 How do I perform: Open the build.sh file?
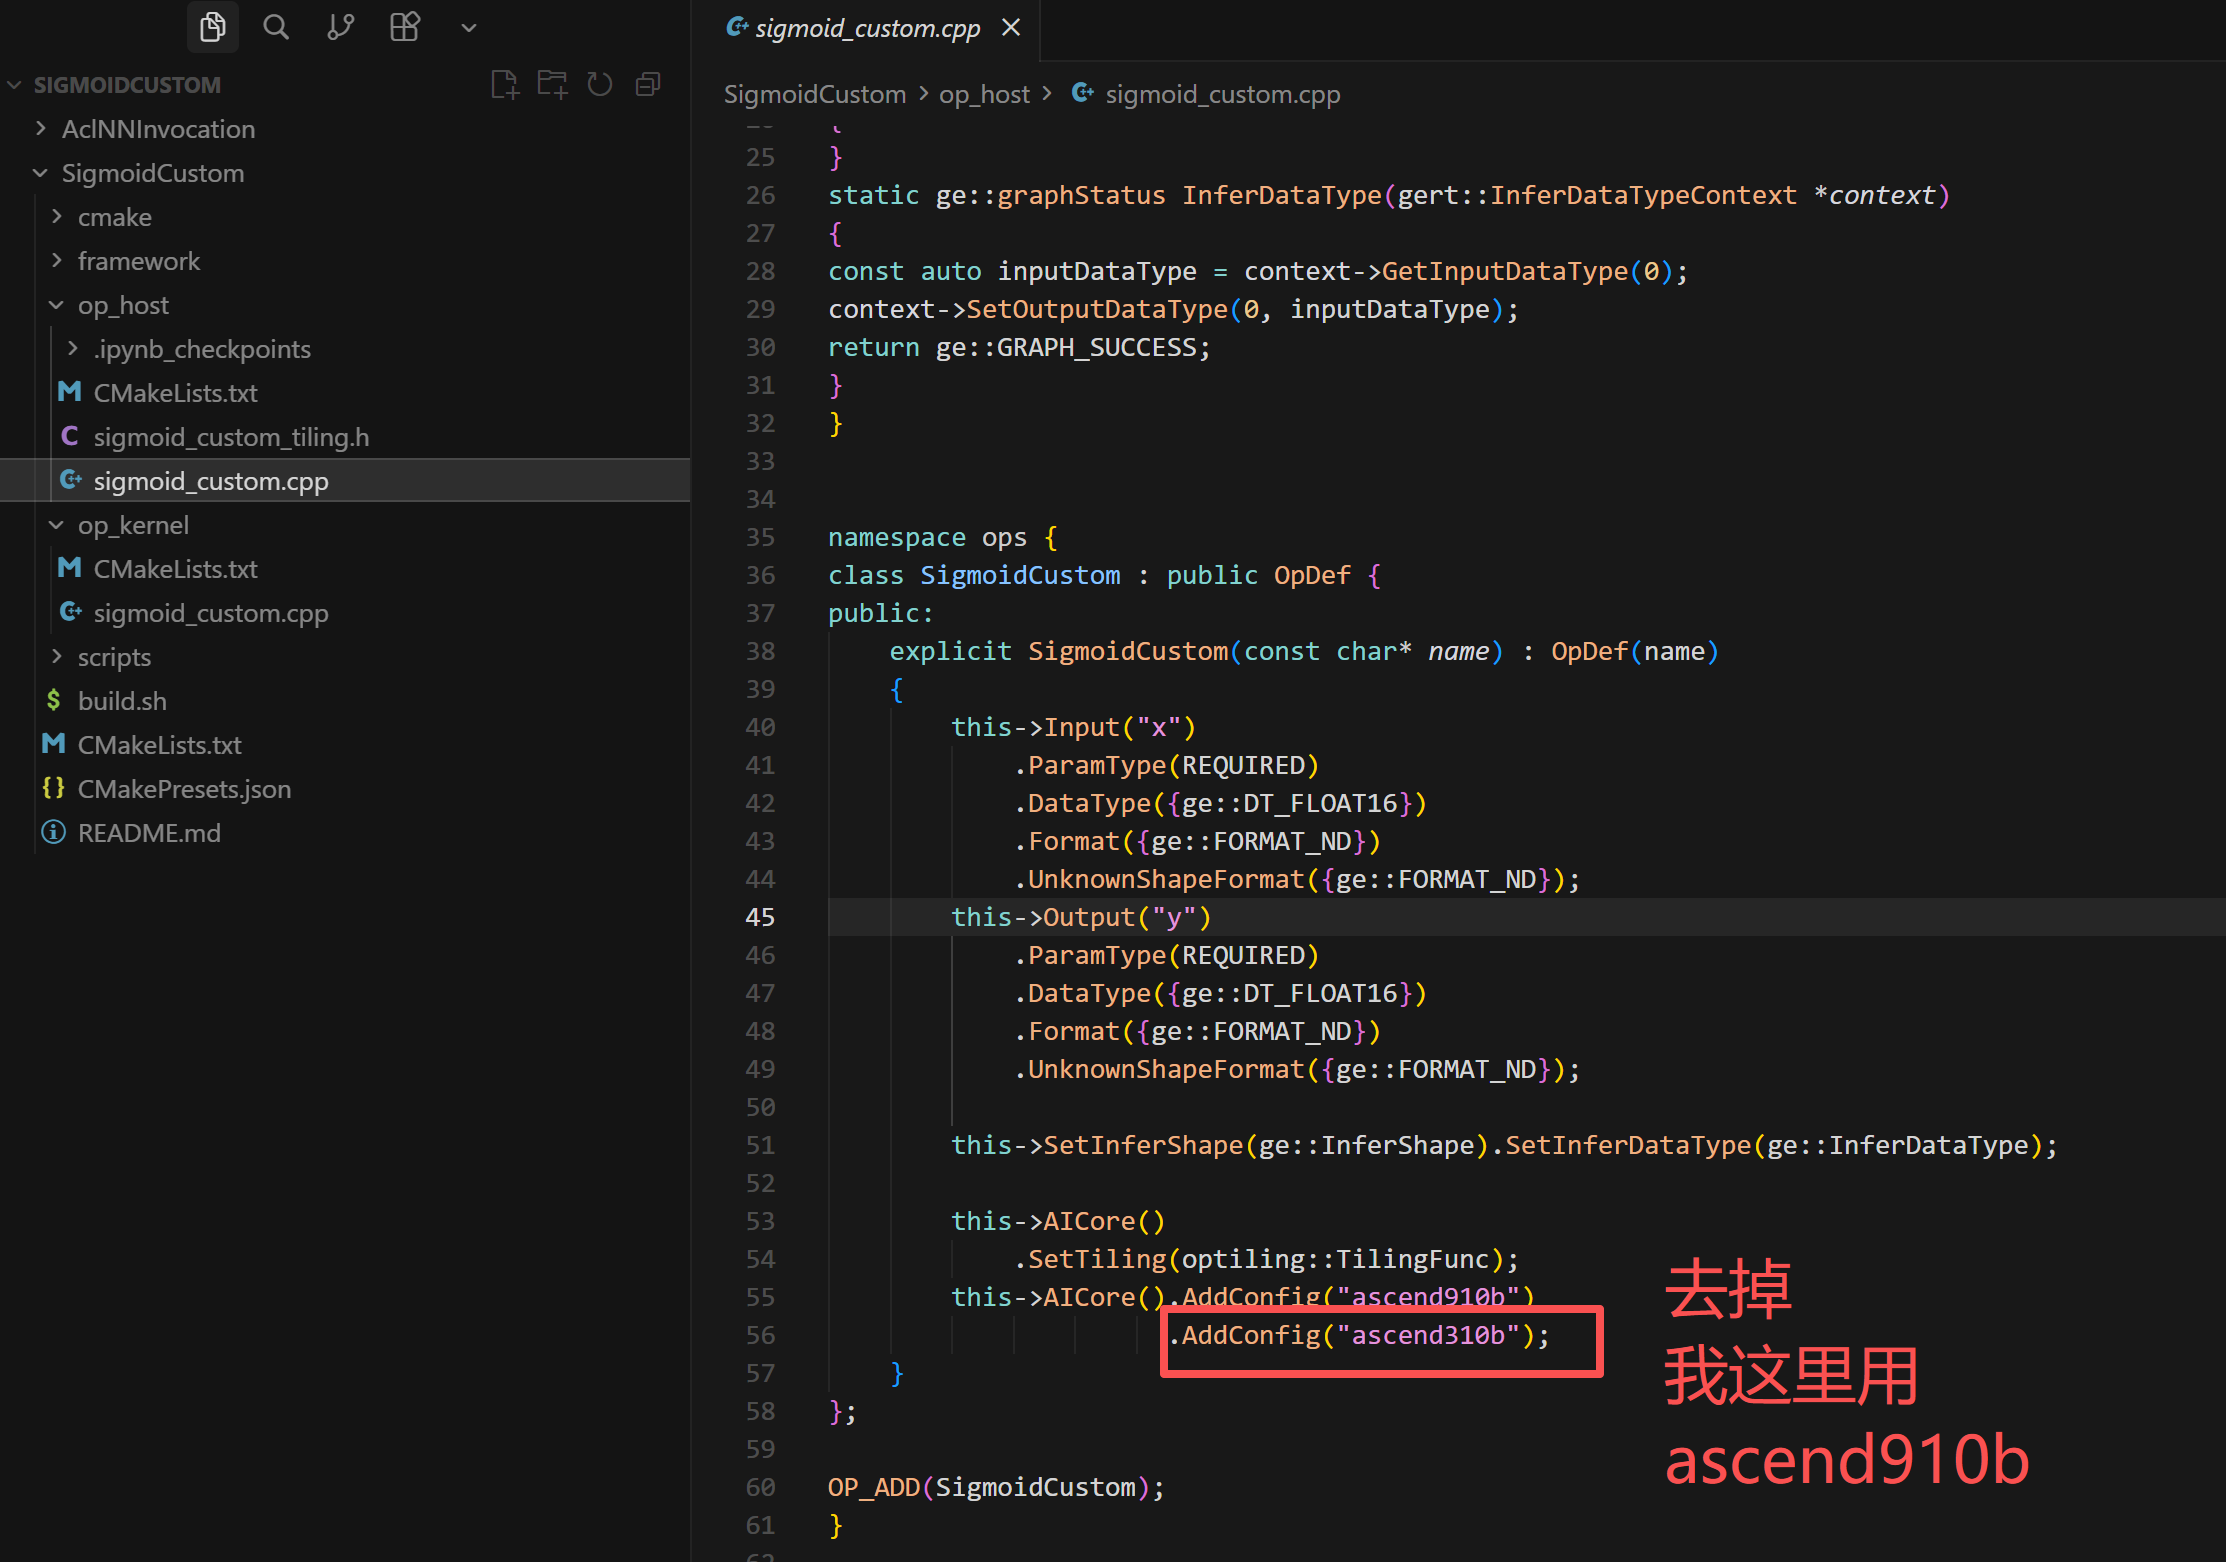[122, 701]
